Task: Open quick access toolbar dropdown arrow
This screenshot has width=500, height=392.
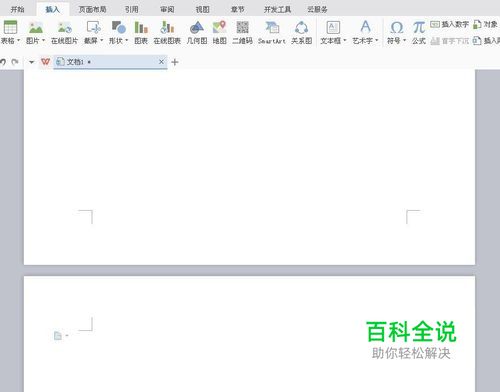Action: pyautogui.click(x=31, y=62)
